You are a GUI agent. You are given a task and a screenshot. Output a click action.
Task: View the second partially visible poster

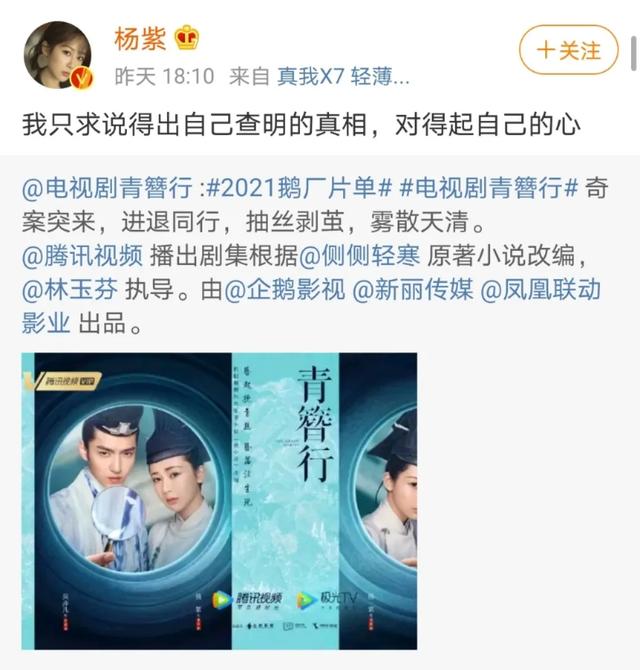click(x=378, y=501)
